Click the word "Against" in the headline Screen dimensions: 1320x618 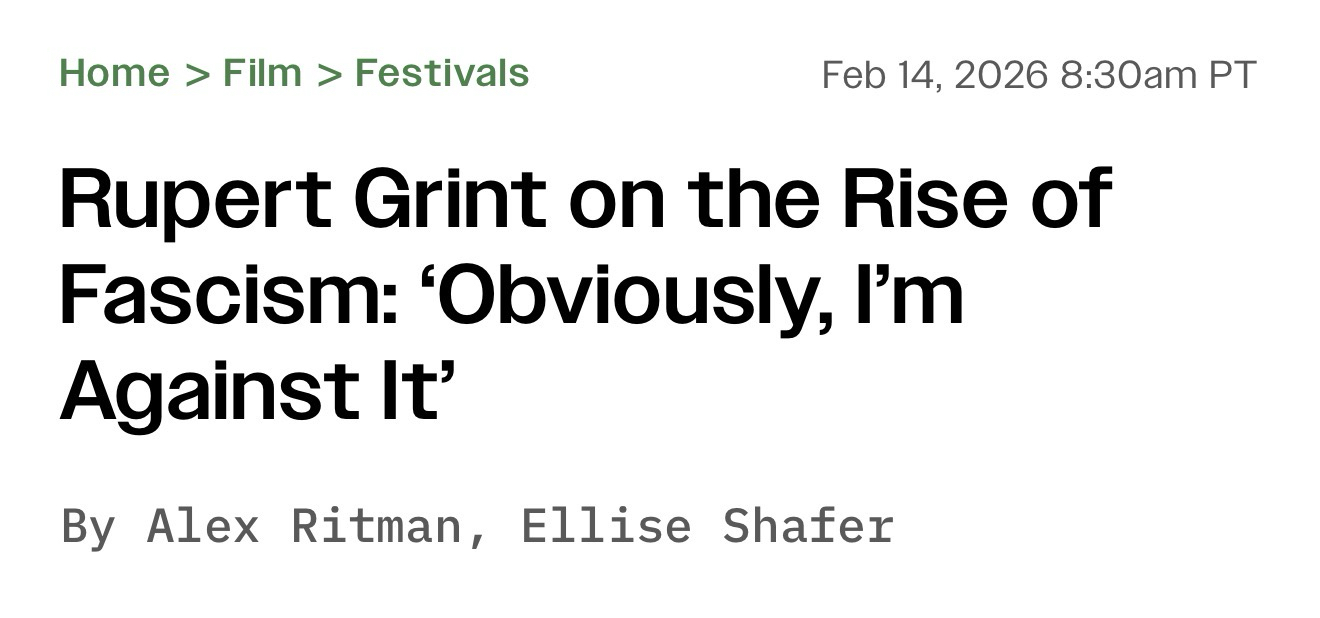(x=190, y=390)
